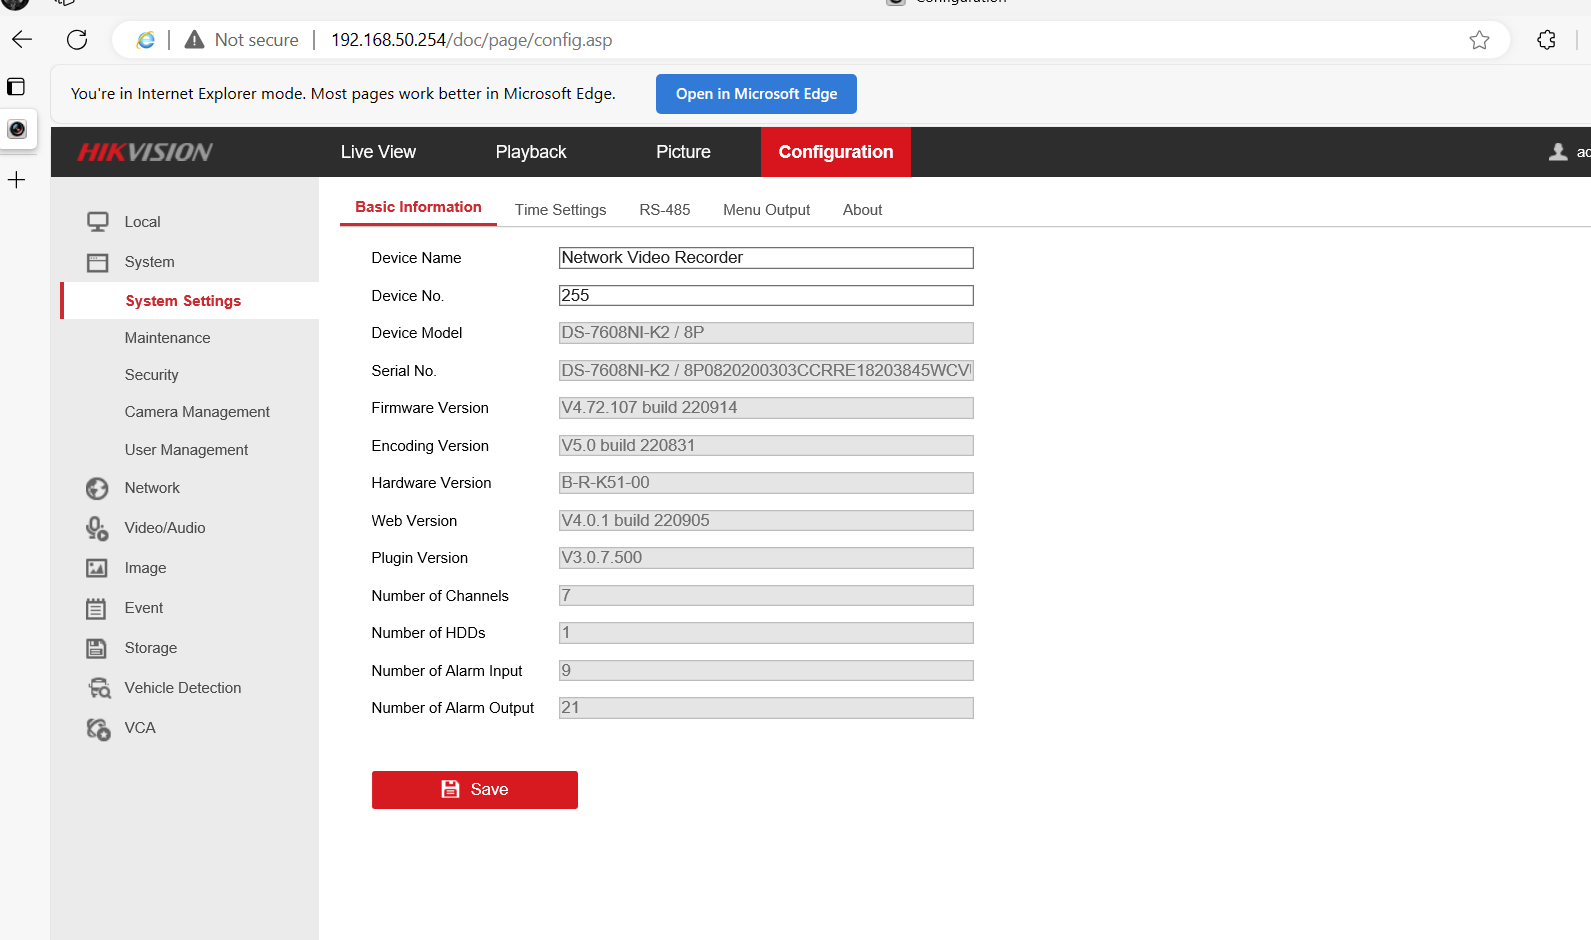Click the browser back arrow

coord(22,40)
